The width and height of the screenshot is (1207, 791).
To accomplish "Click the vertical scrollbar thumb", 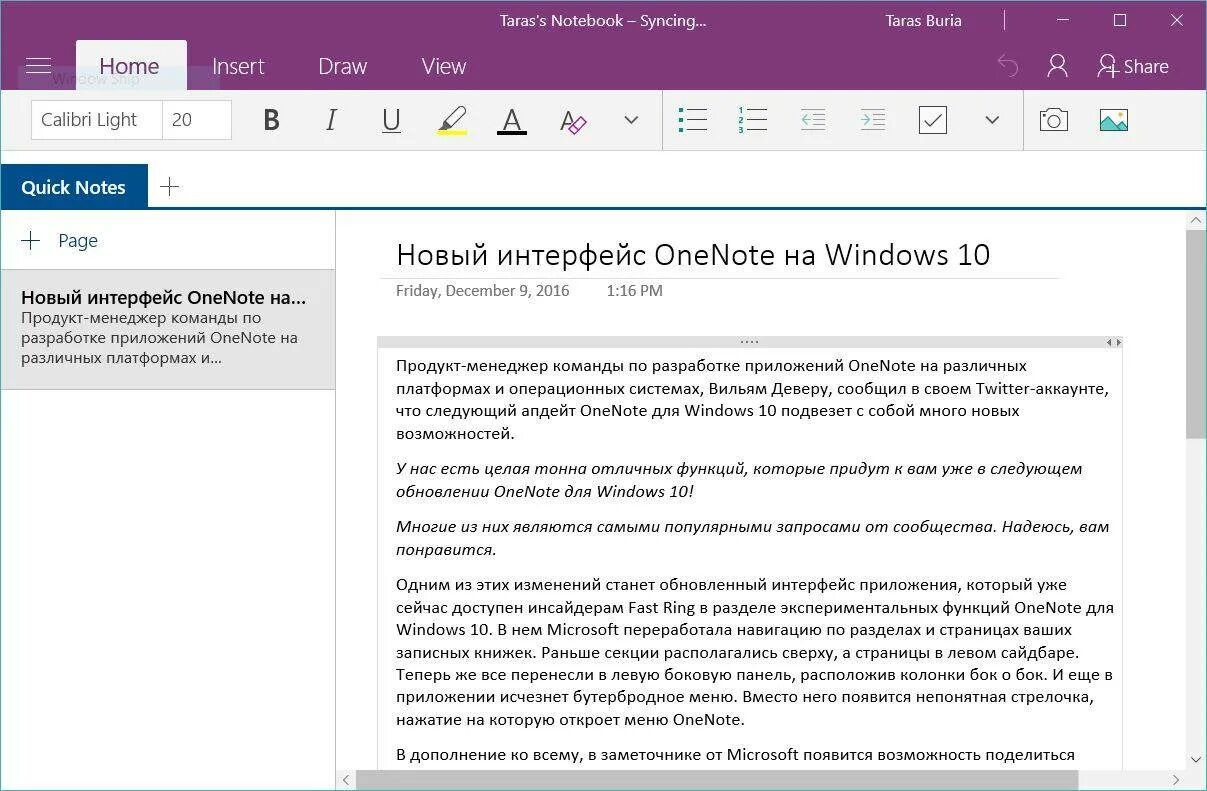I will (x=1196, y=334).
